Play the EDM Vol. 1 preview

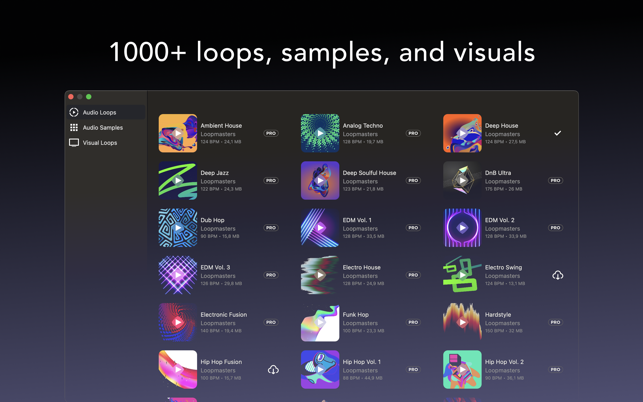coord(320,228)
